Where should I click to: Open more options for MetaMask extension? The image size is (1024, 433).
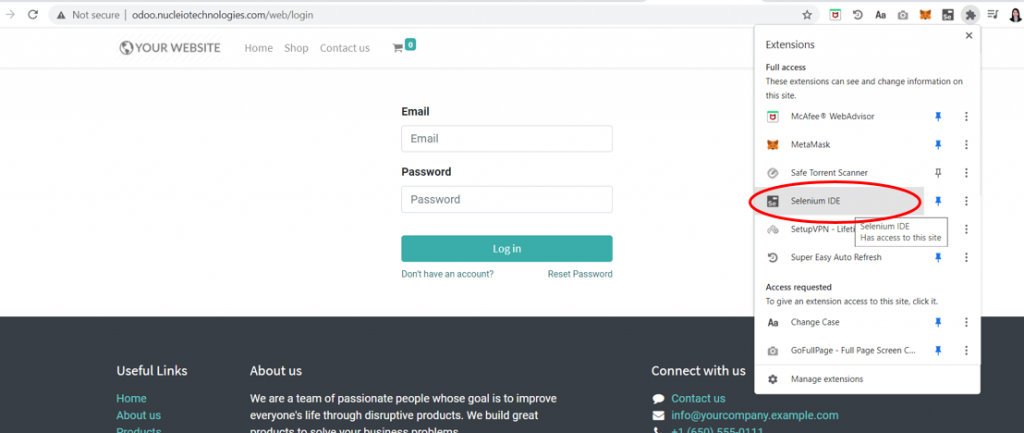tap(967, 145)
